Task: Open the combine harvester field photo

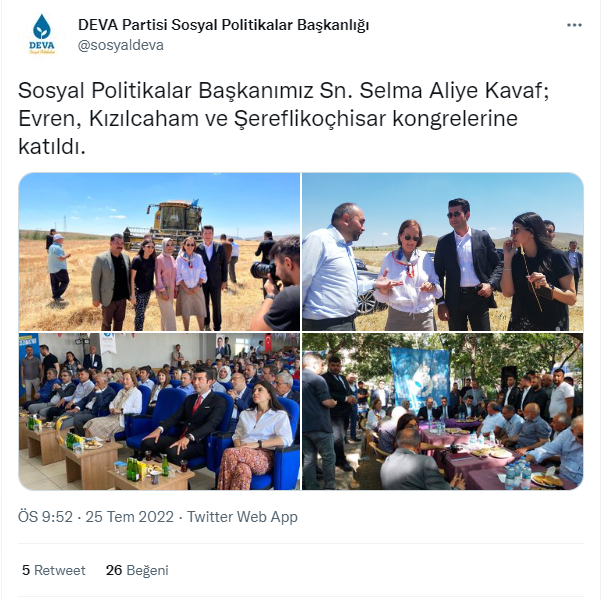Action: point(159,252)
